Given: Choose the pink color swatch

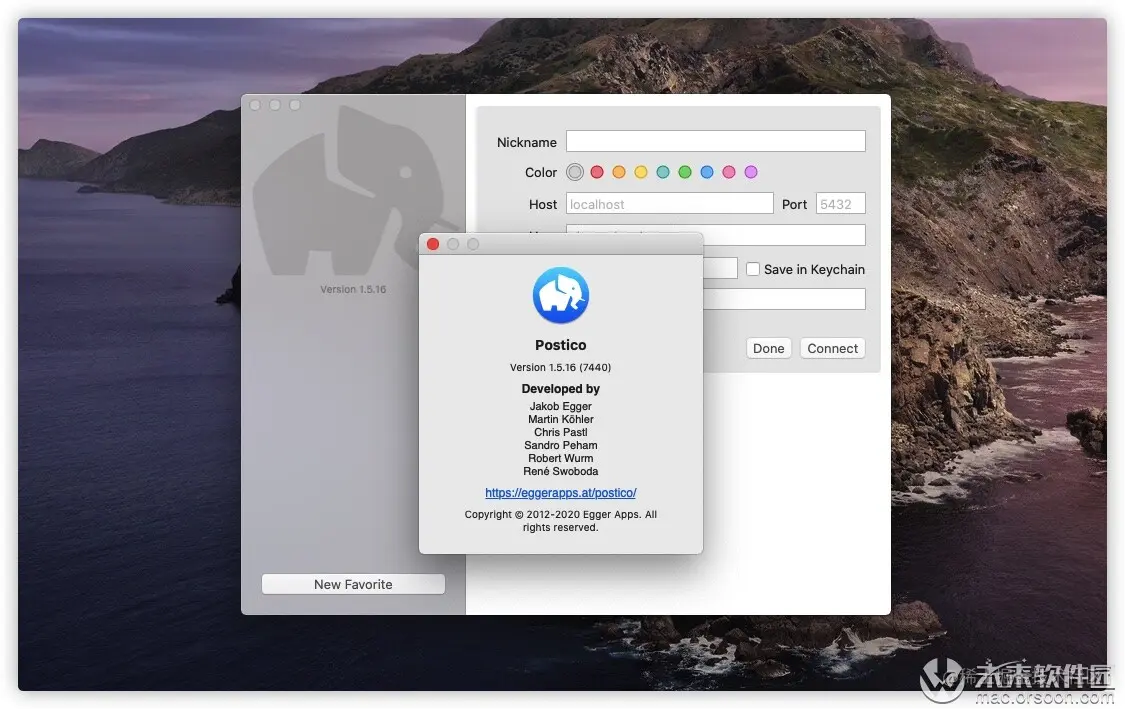Looking at the screenshot, I should coord(729,172).
